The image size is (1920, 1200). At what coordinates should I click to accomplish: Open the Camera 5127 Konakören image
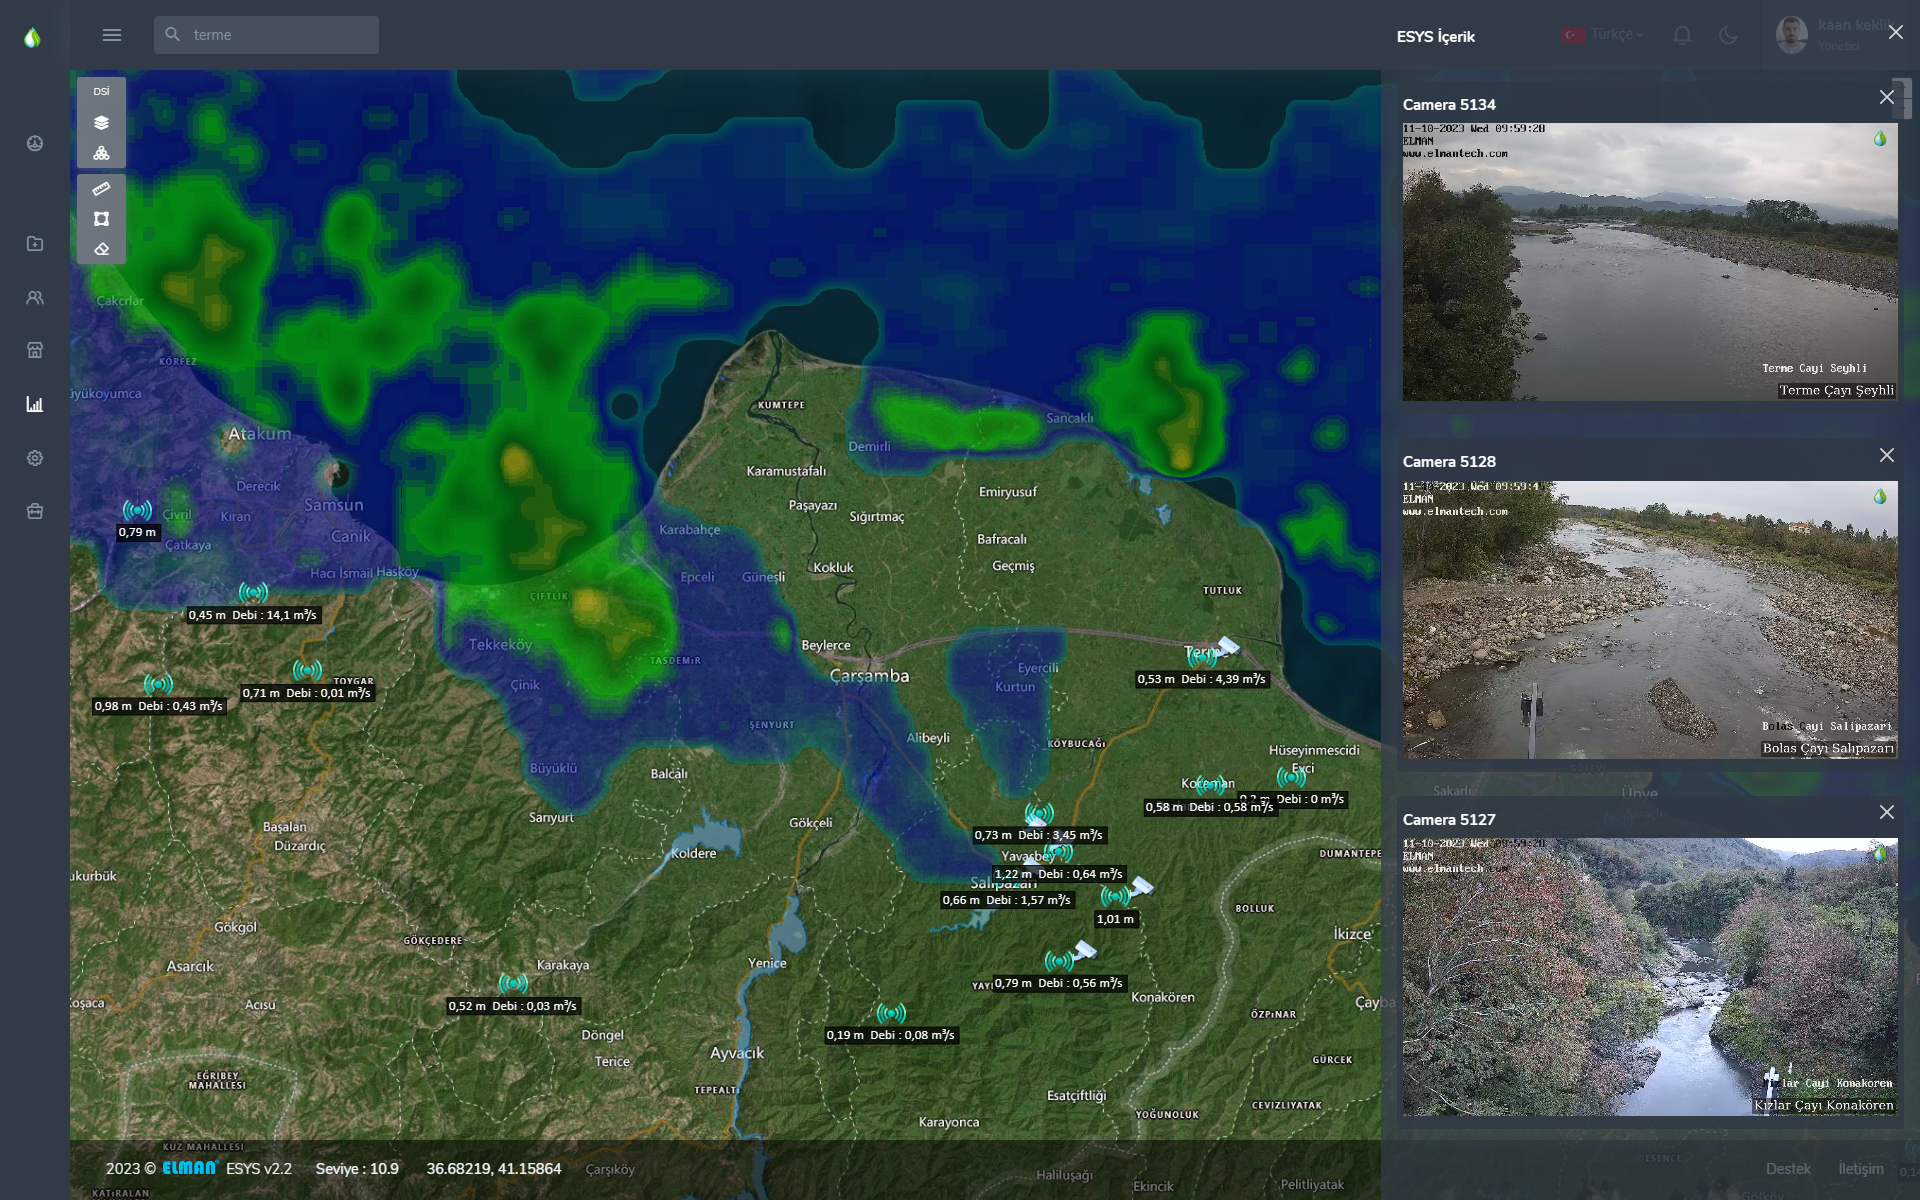[1649, 976]
